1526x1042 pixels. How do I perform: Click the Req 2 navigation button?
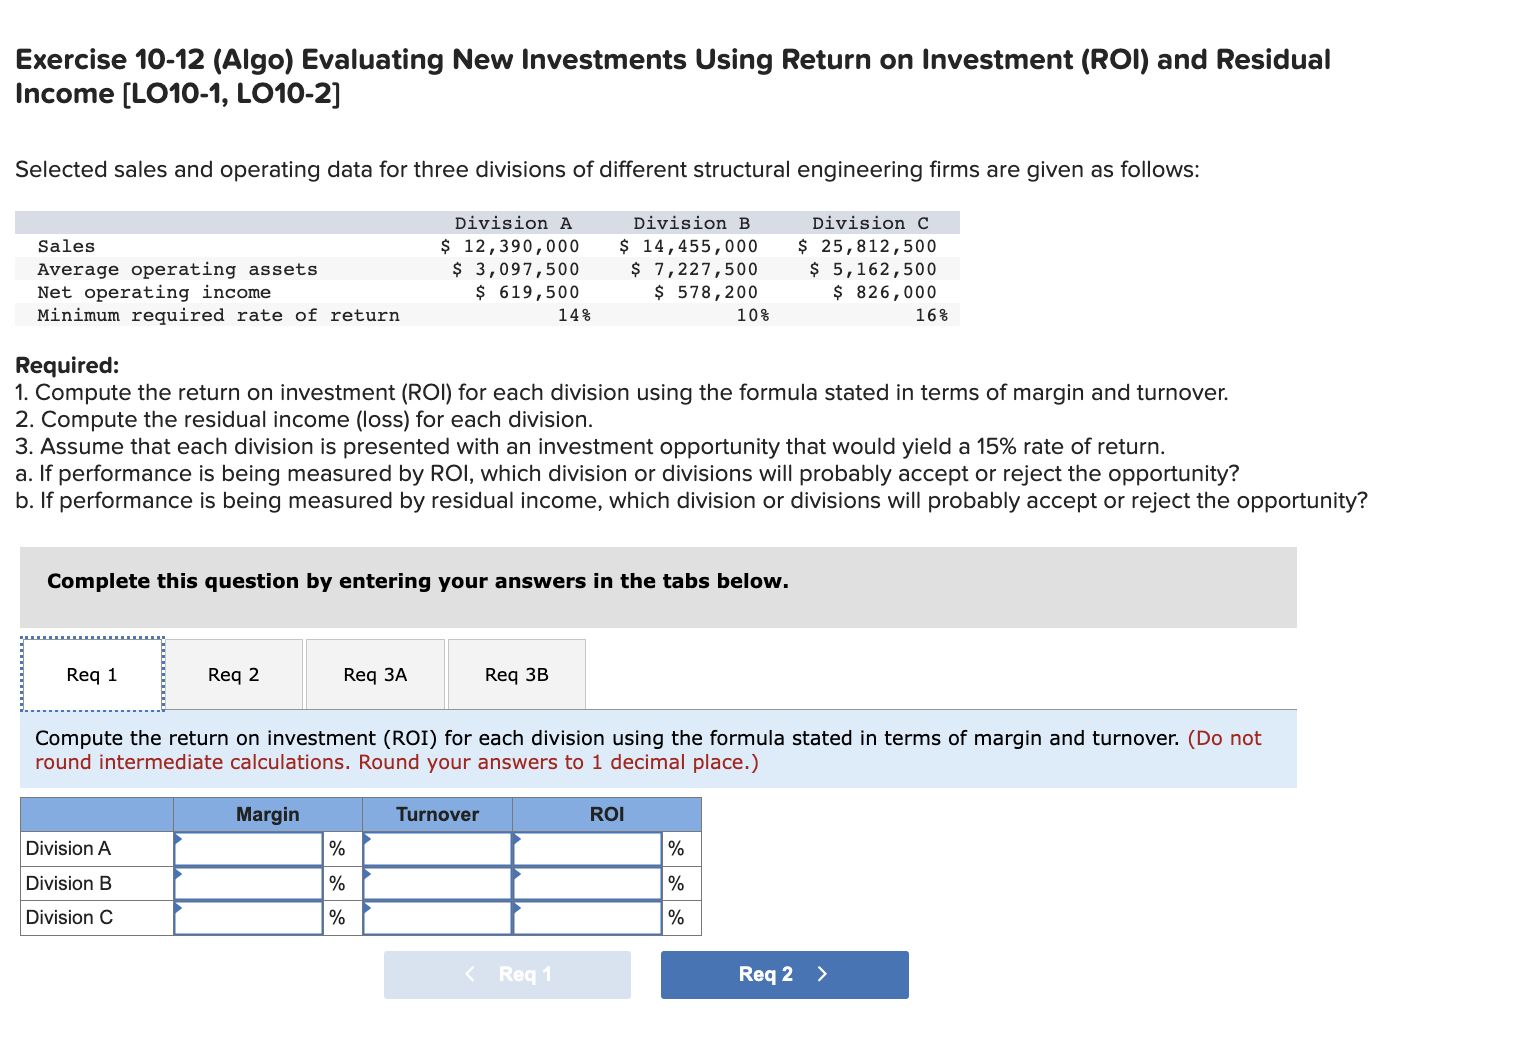tap(784, 974)
